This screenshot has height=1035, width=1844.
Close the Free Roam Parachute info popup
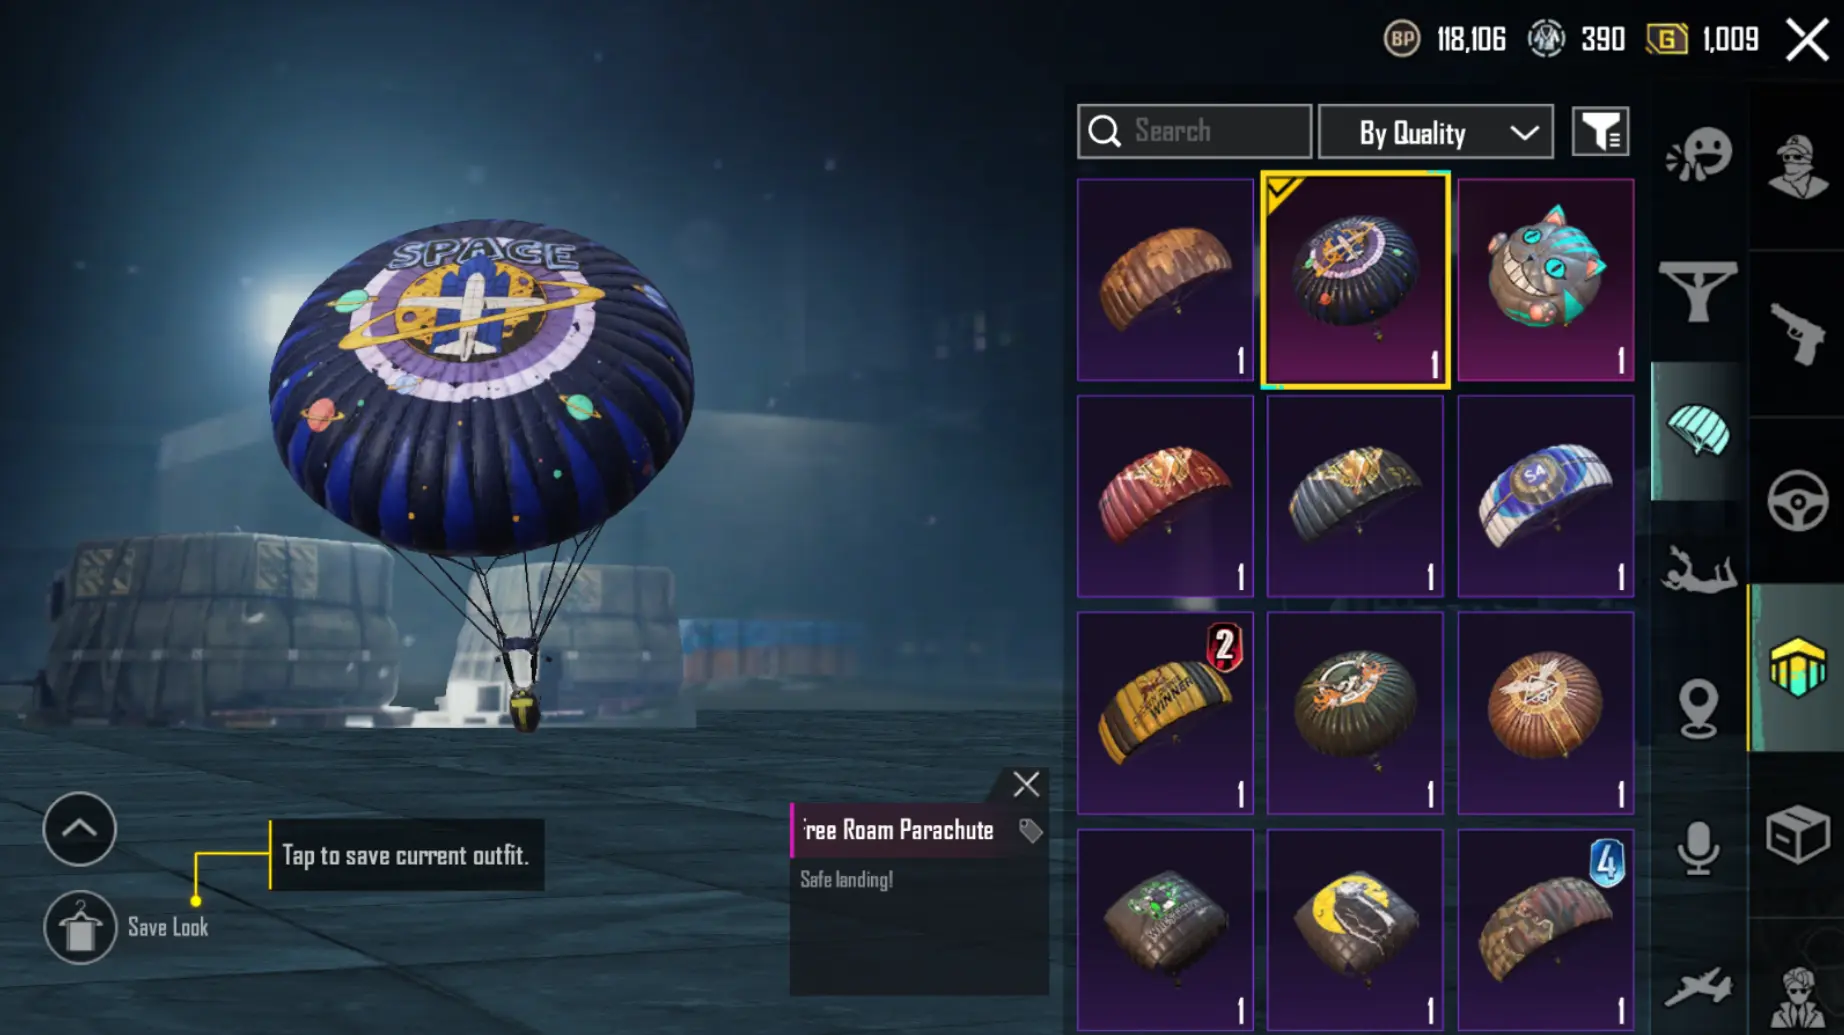coord(1026,784)
